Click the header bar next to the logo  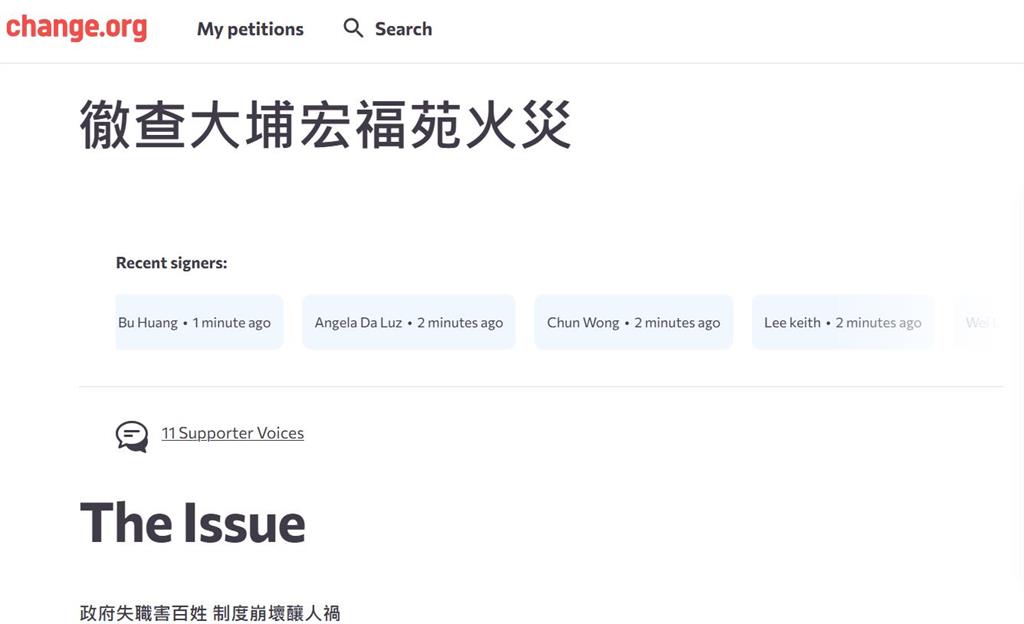[x=600, y=28]
